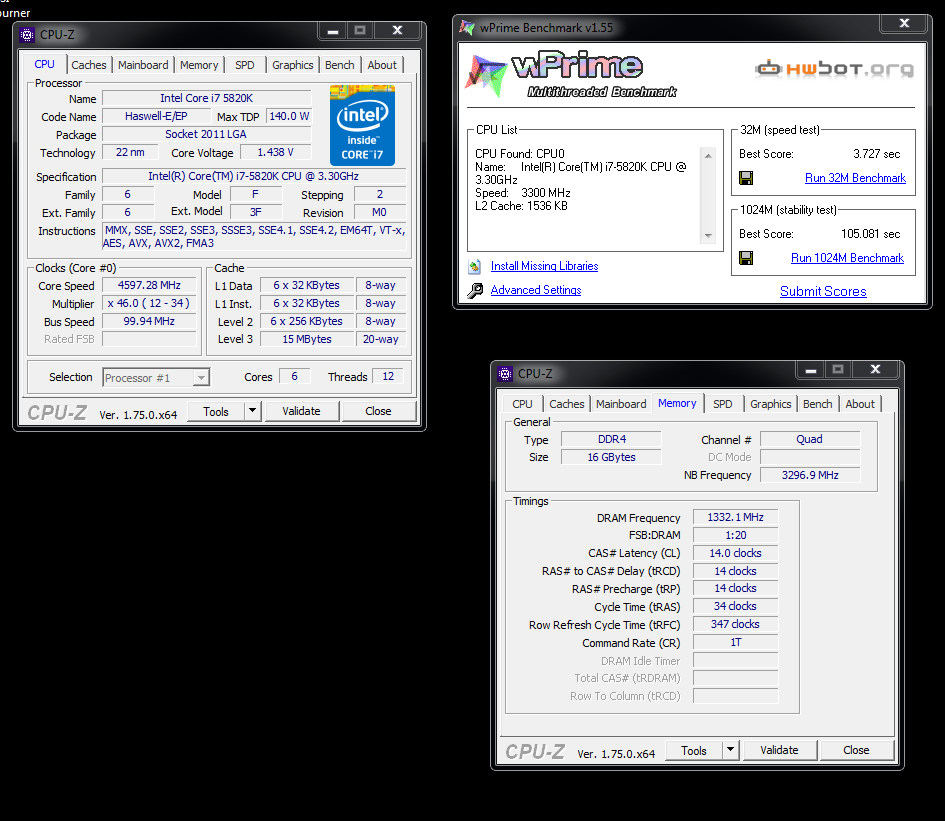This screenshot has width=945, height=821.
Task: Open Tools dropdown arrow in left CPU-Z window
Action: coord(253,411)
